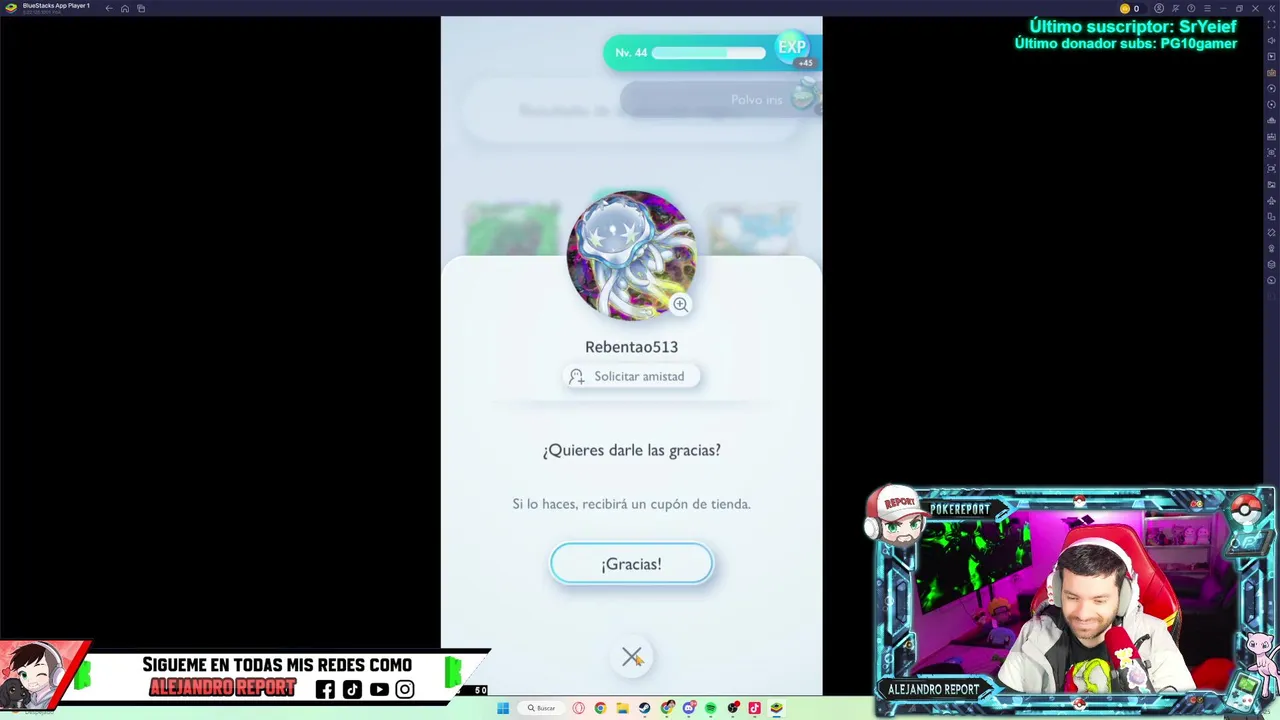Click the Buscar taskbar search box

pyautogui.click(x=541, y=708)
